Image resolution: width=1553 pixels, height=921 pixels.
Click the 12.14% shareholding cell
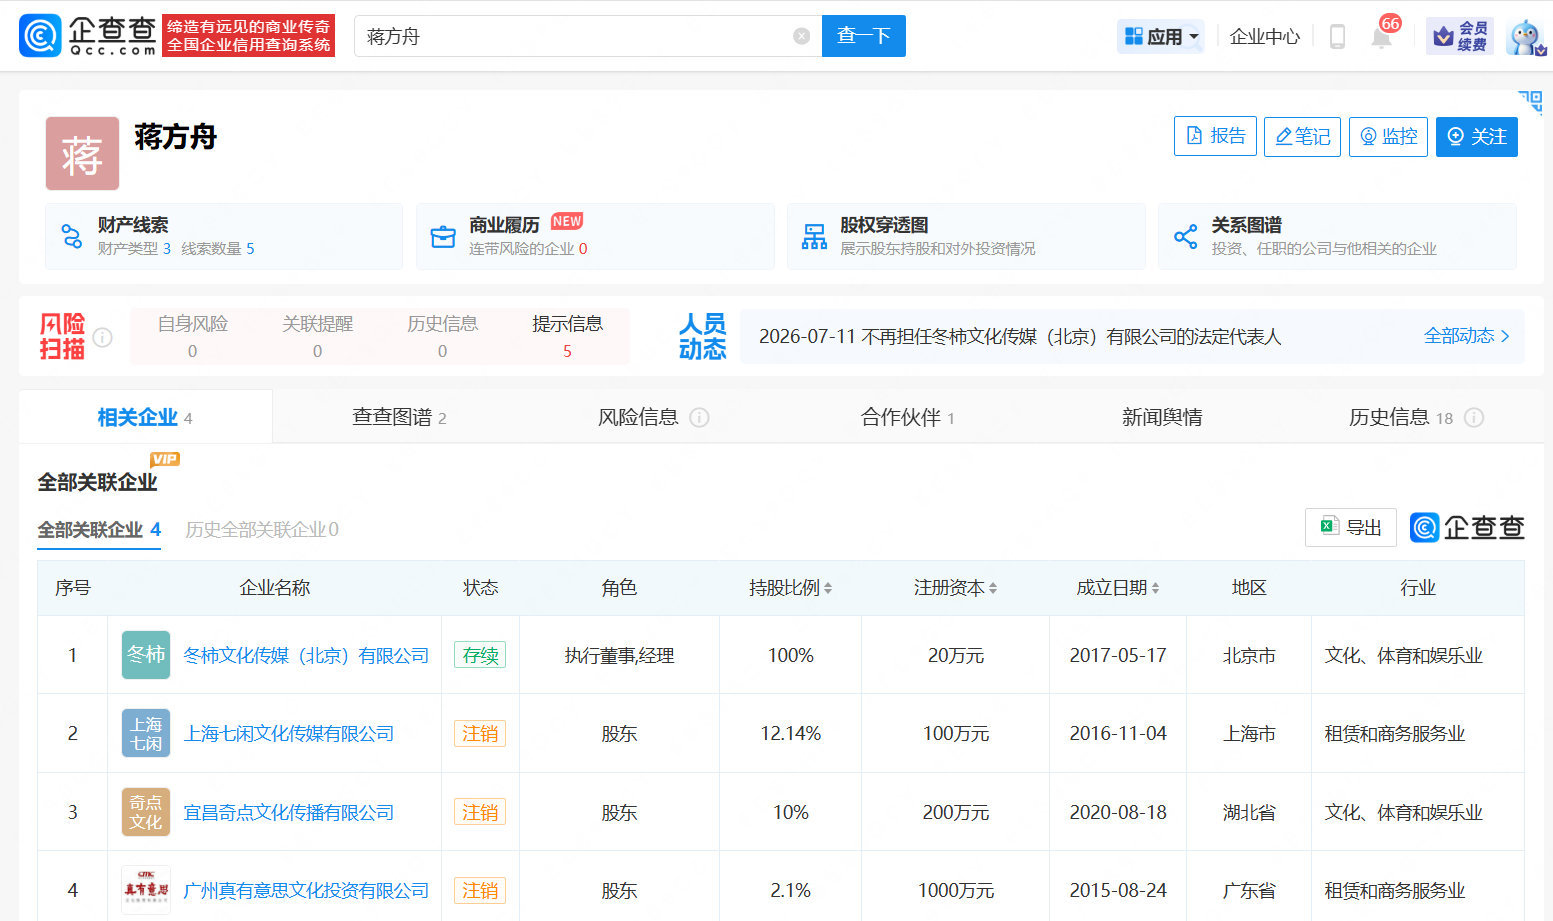(790, 733)
